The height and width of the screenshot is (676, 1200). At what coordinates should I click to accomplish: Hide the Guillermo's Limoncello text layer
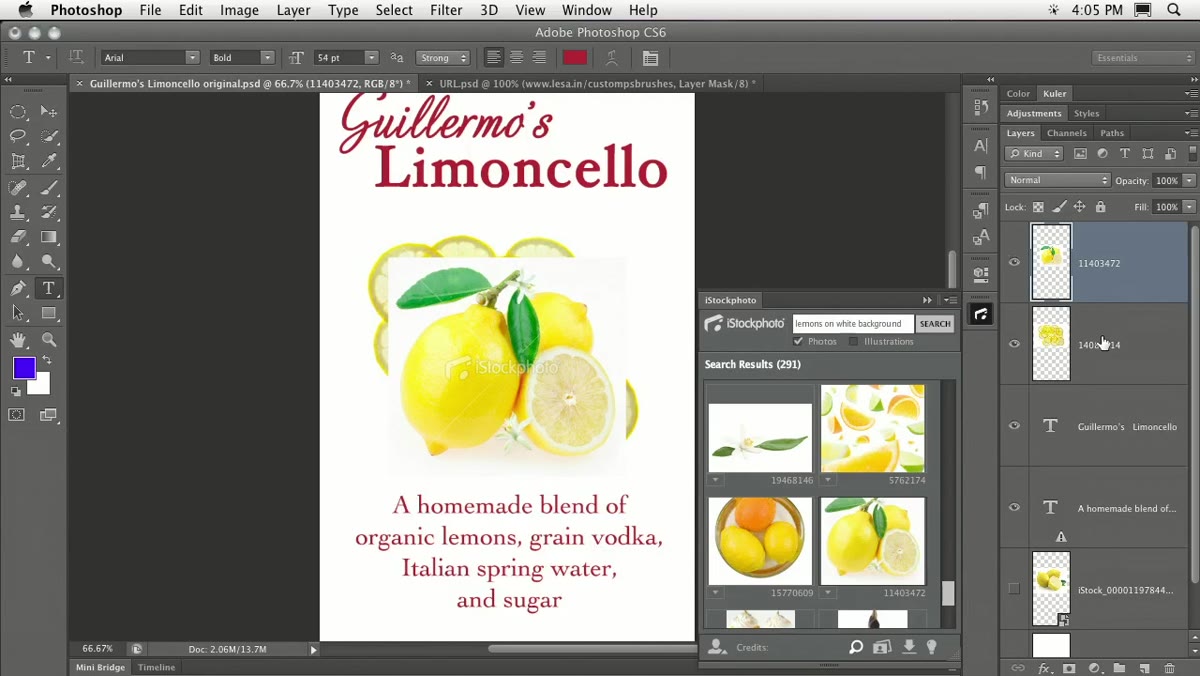pos(1014,426)
